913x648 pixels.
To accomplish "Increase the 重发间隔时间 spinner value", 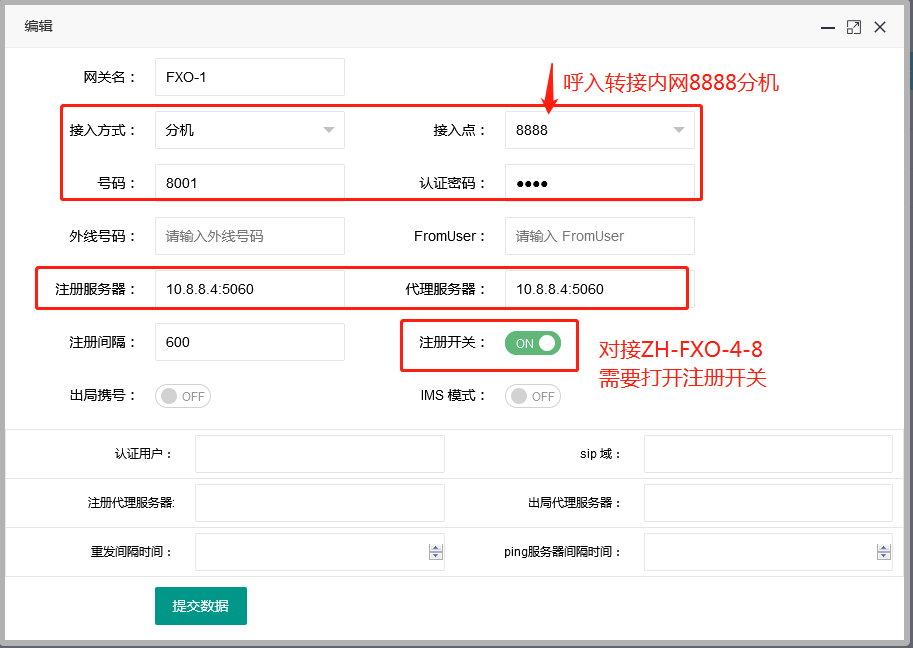I will (435, 547).
